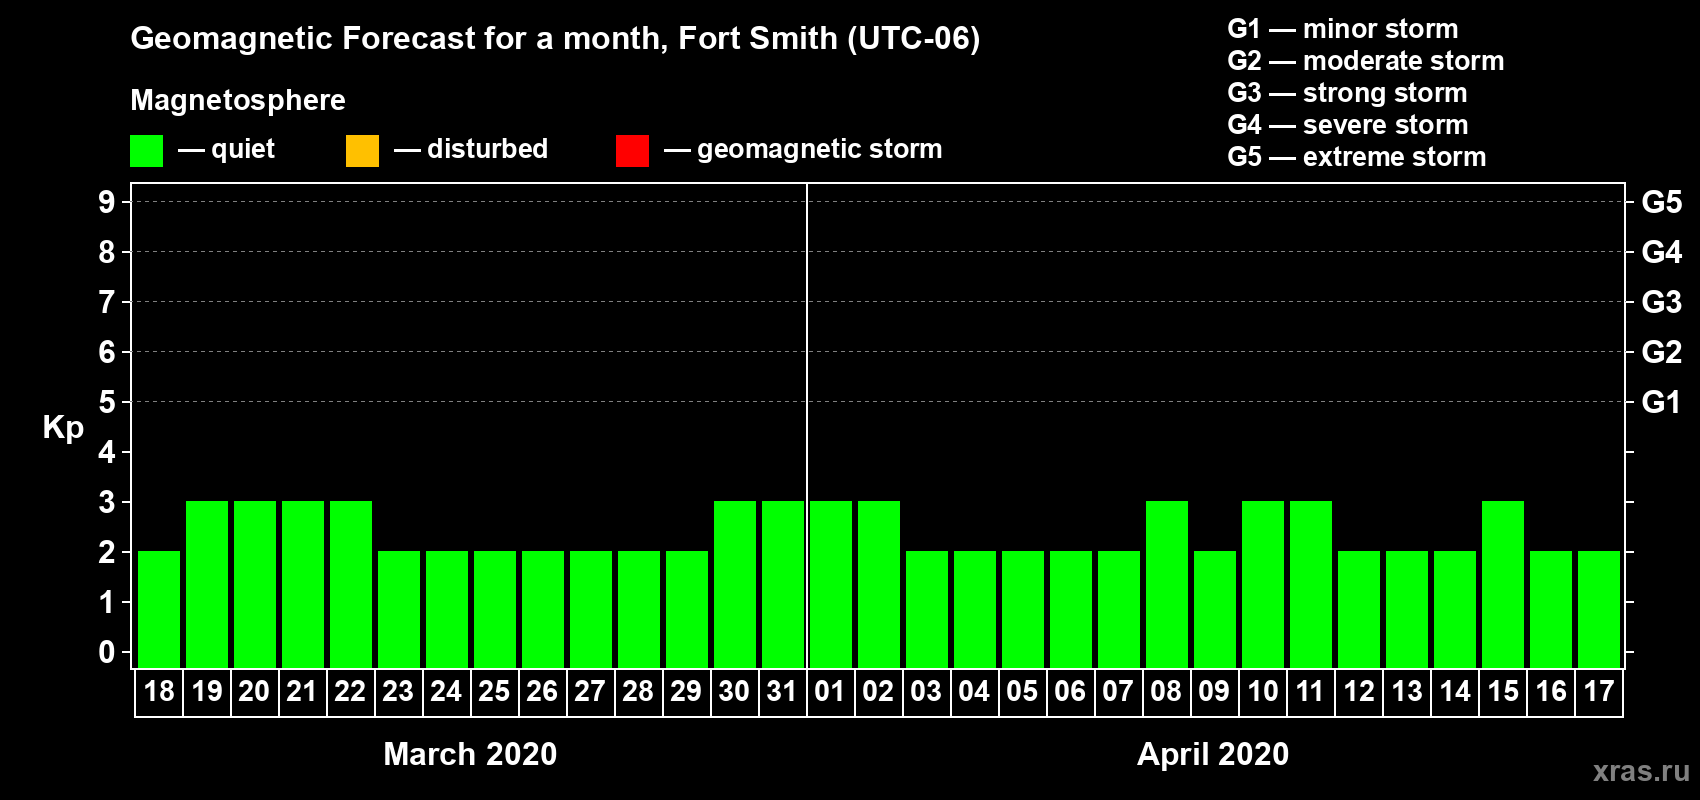Click the date label 19 in March

[x=207, y=691]
